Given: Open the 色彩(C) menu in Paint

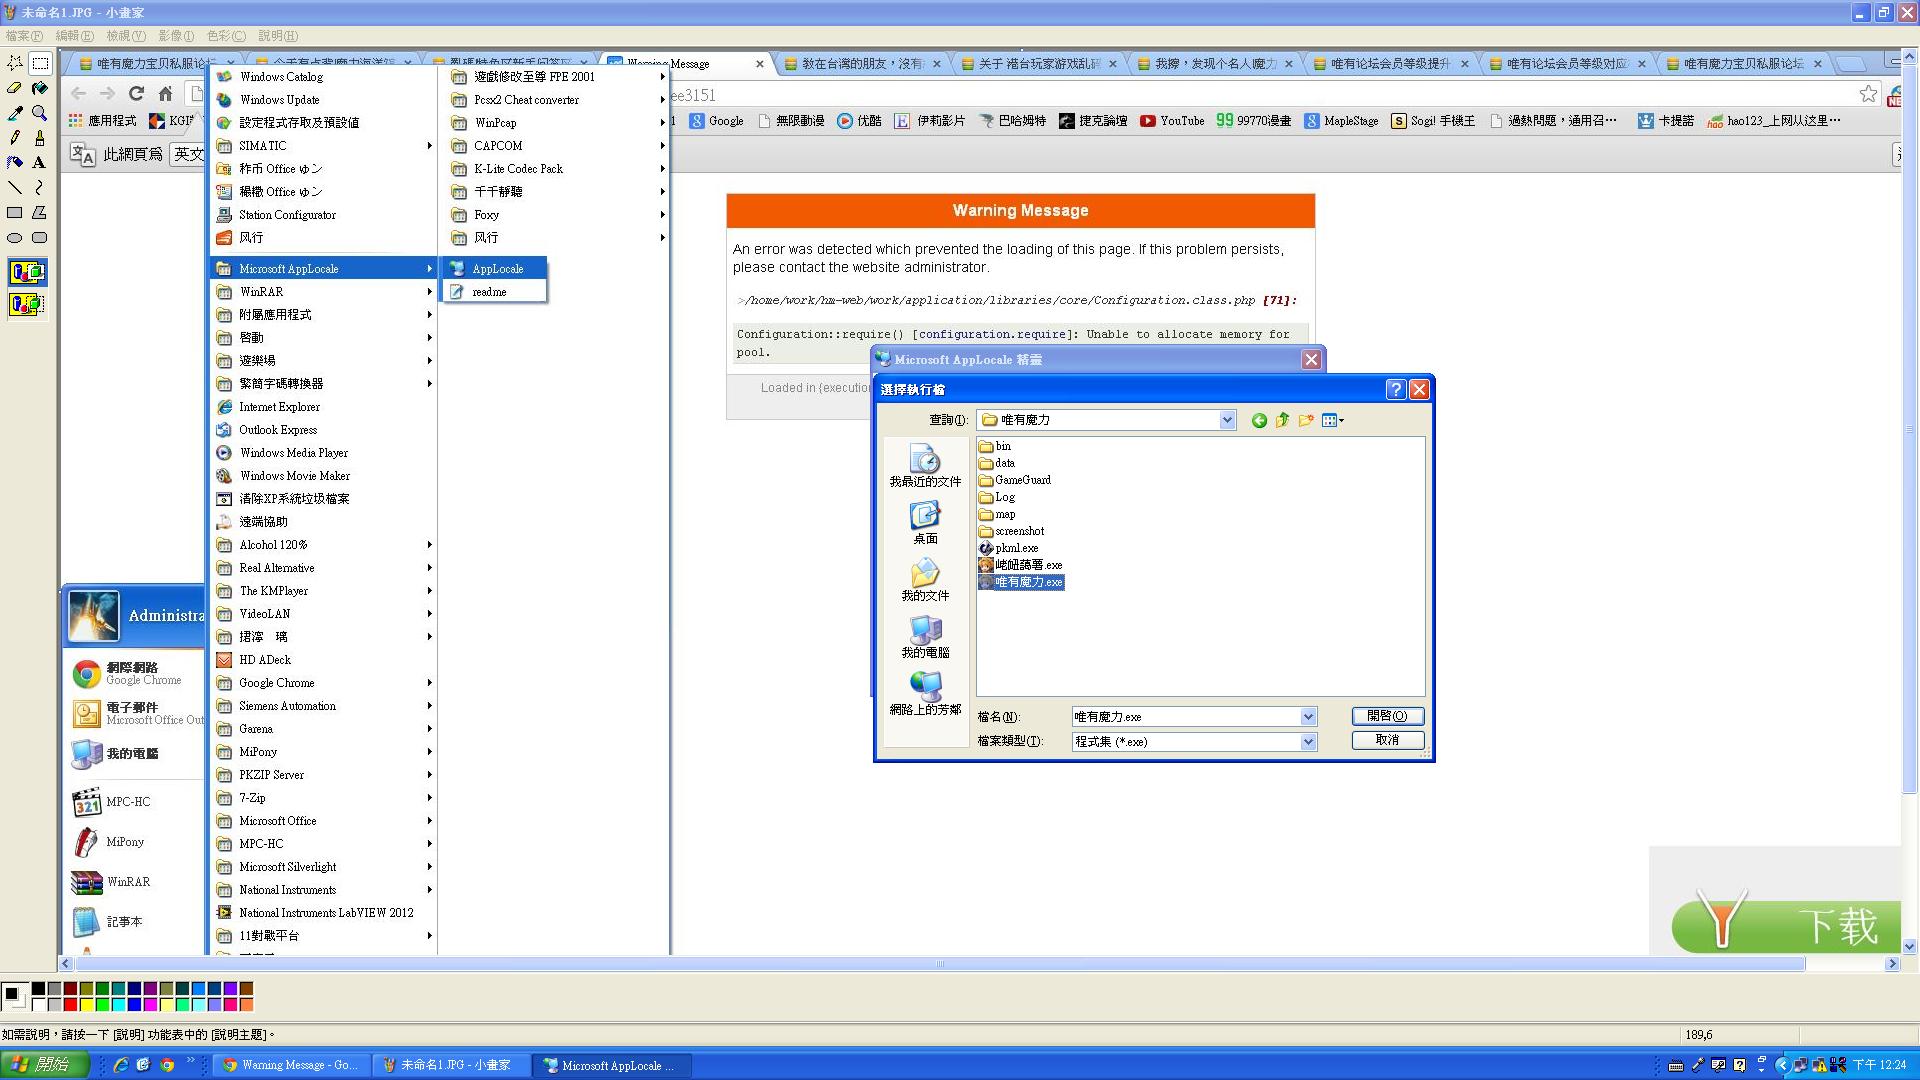Looking at the screenshot, I should click(226, 36).
